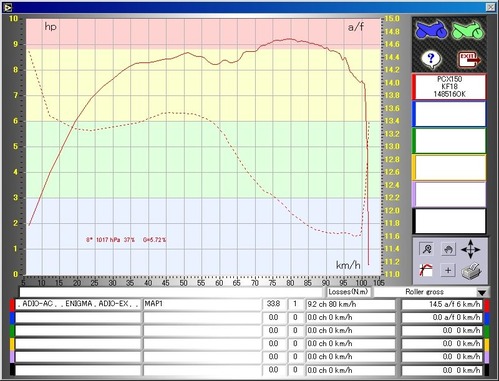Open the Roller gross combo box

click(430, 292)
